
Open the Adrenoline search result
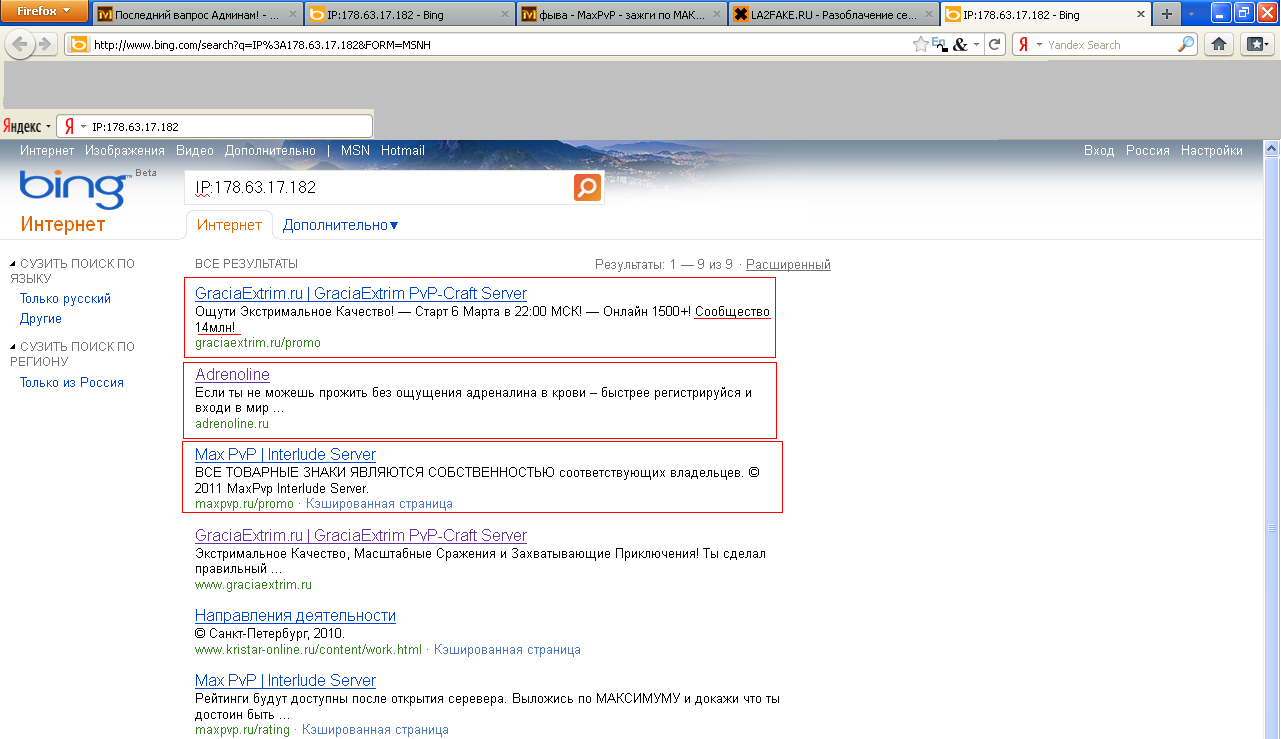(x=232, y=375)
